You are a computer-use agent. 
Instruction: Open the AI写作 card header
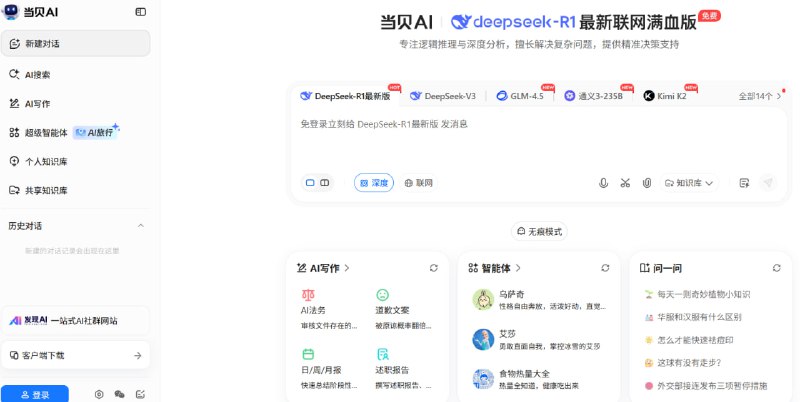323,268
